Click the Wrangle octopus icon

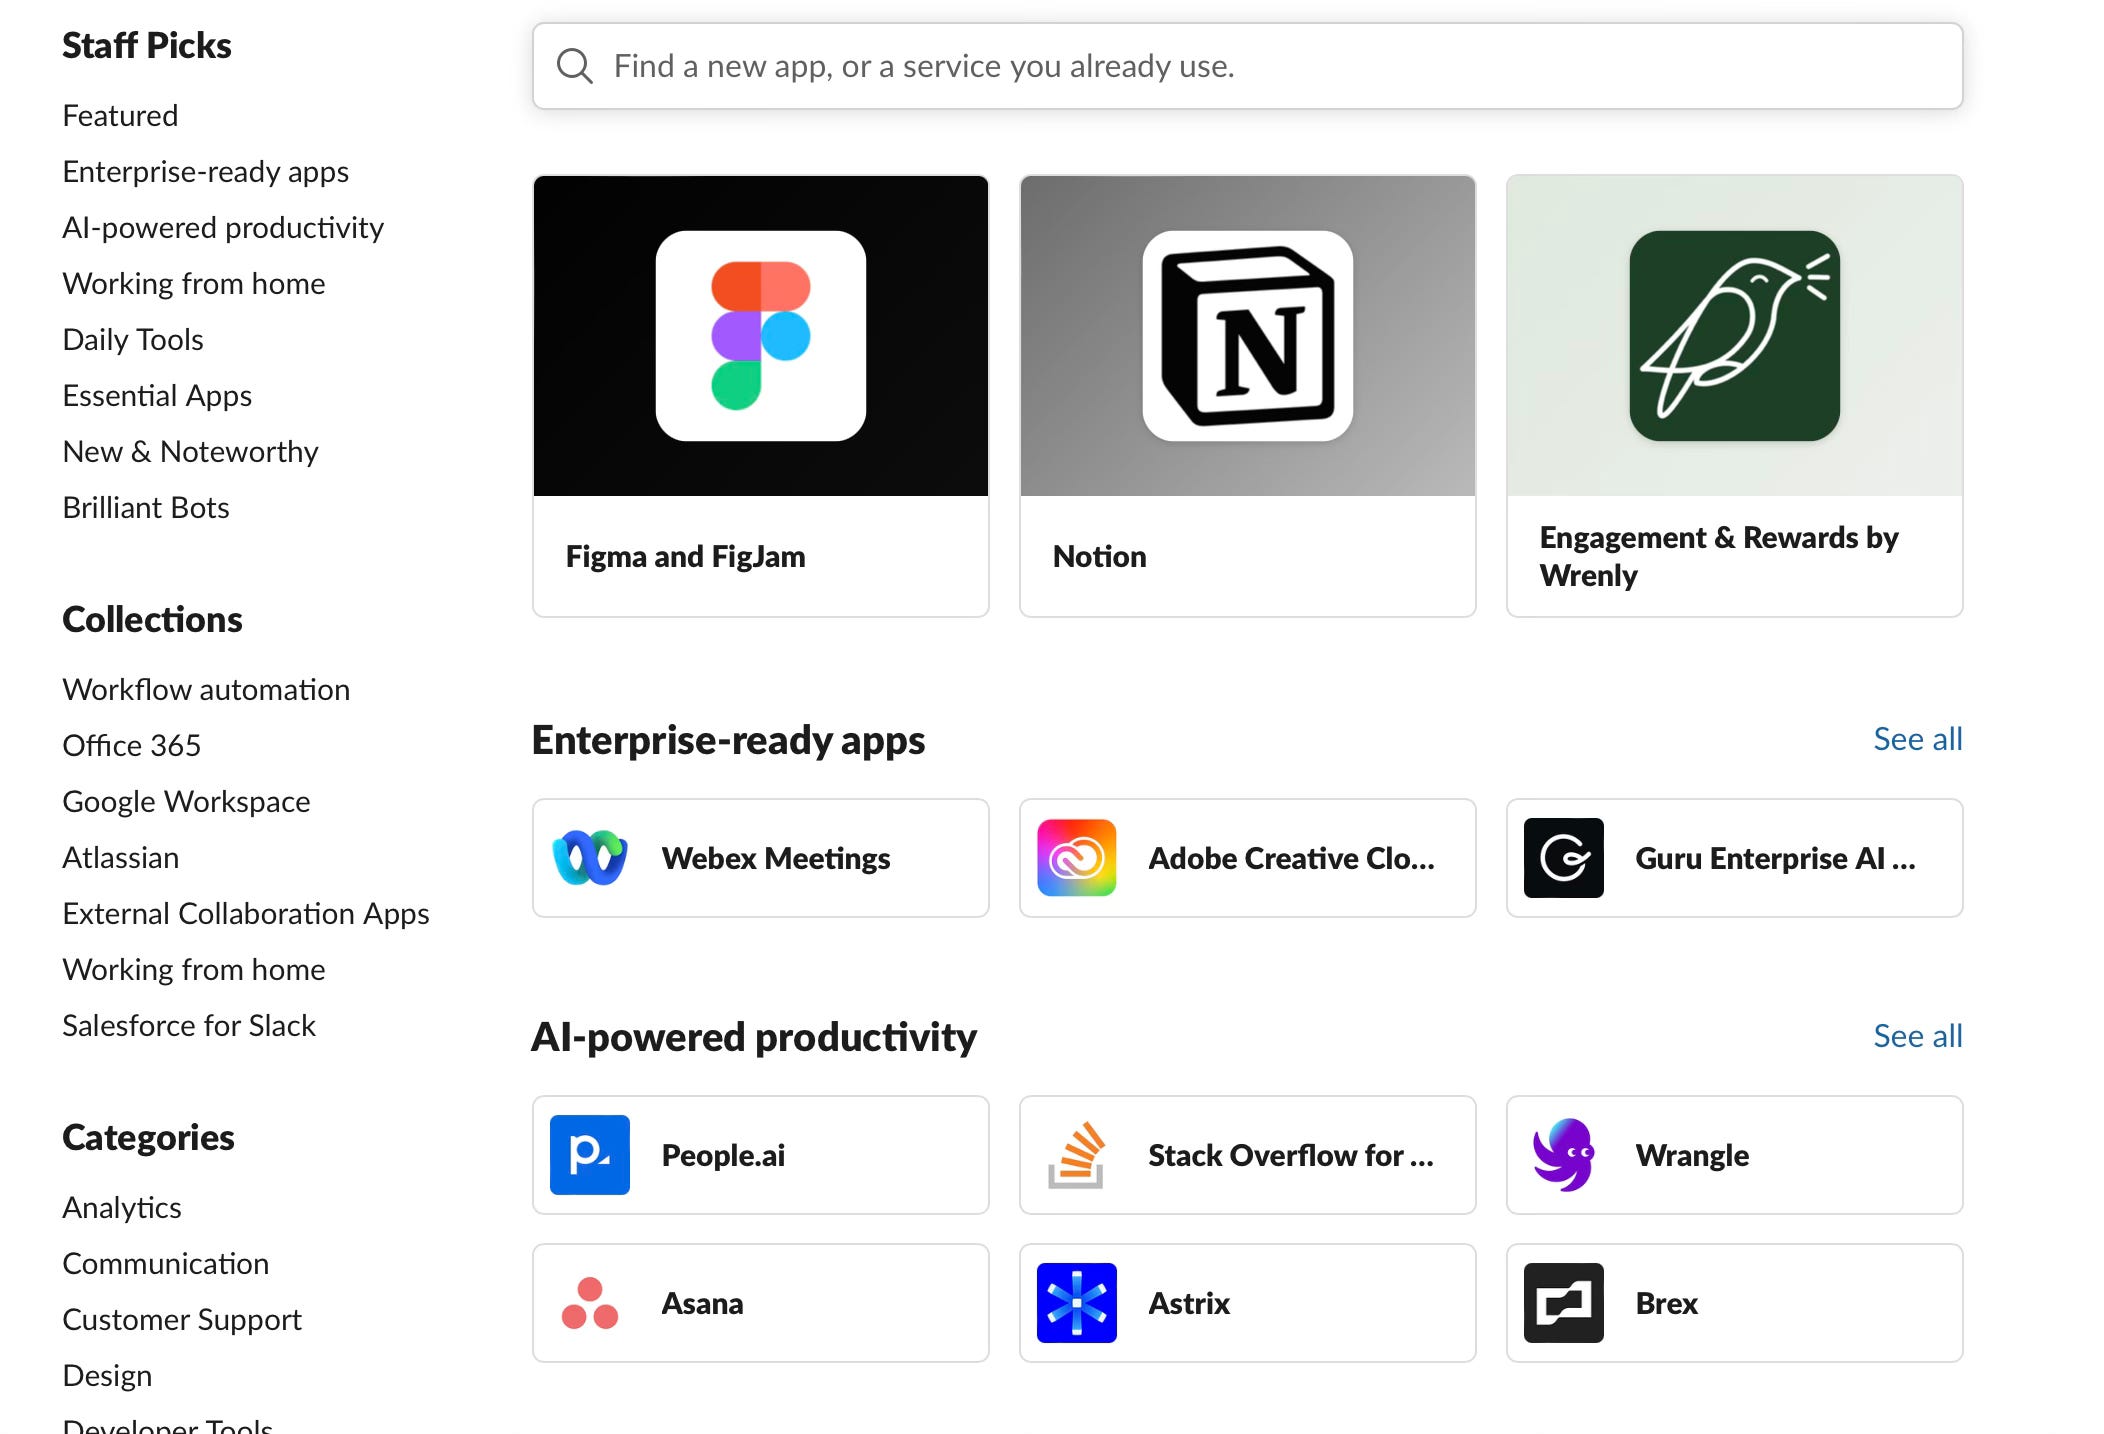(x=1564, y=1155)
